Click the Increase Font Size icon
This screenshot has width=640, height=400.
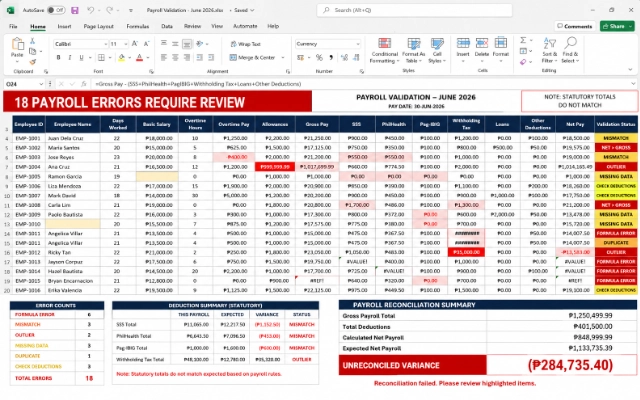pos(135,44)
